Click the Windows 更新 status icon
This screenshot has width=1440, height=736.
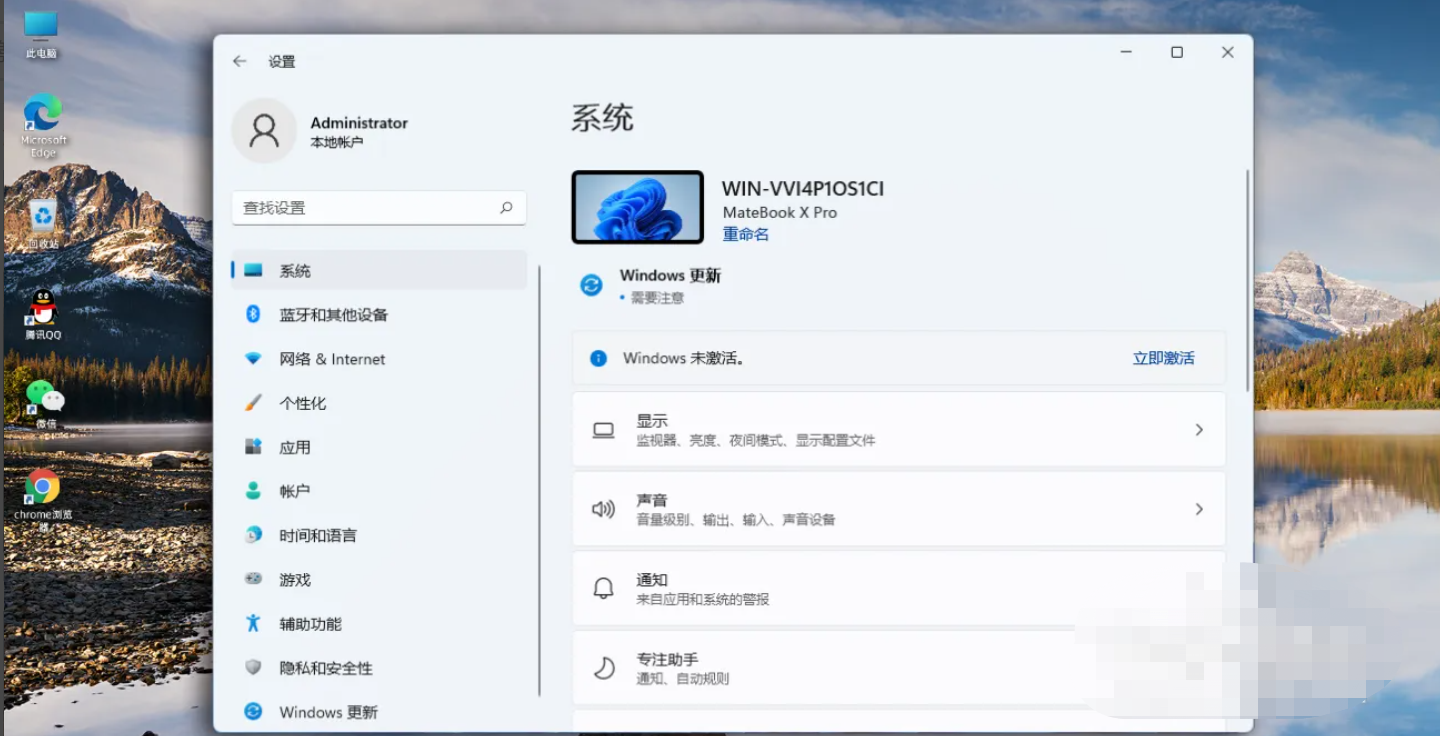coord(591,285)
